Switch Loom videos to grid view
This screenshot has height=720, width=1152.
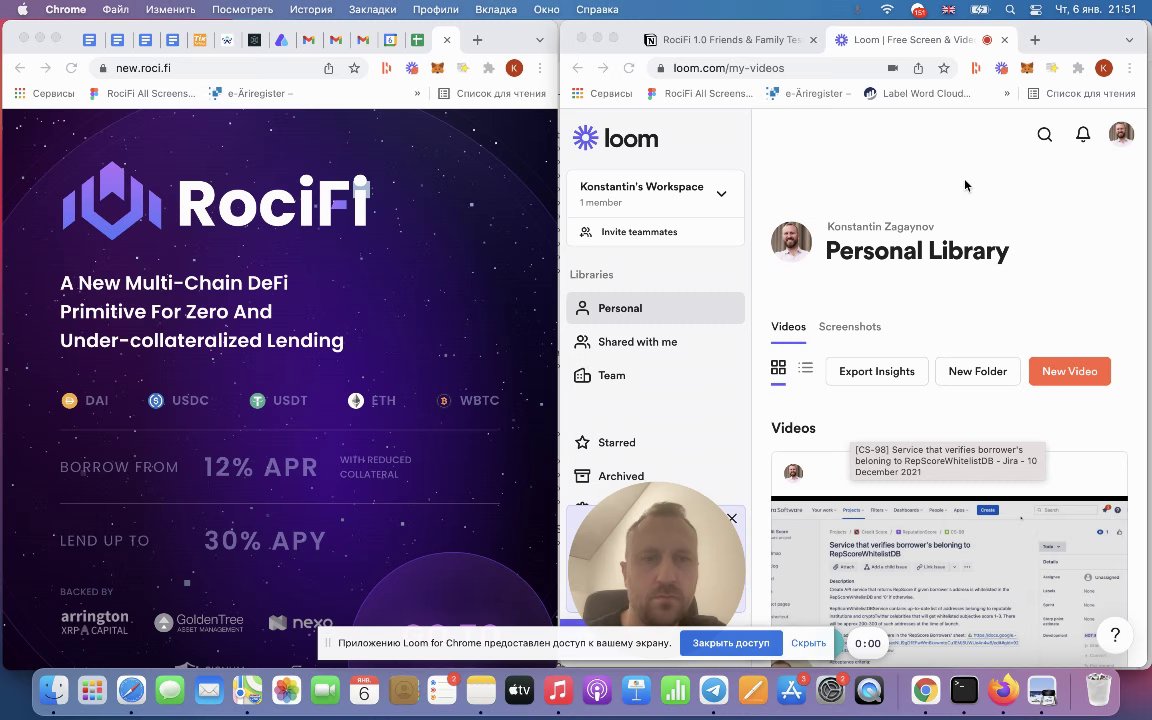tap(778, 367)
